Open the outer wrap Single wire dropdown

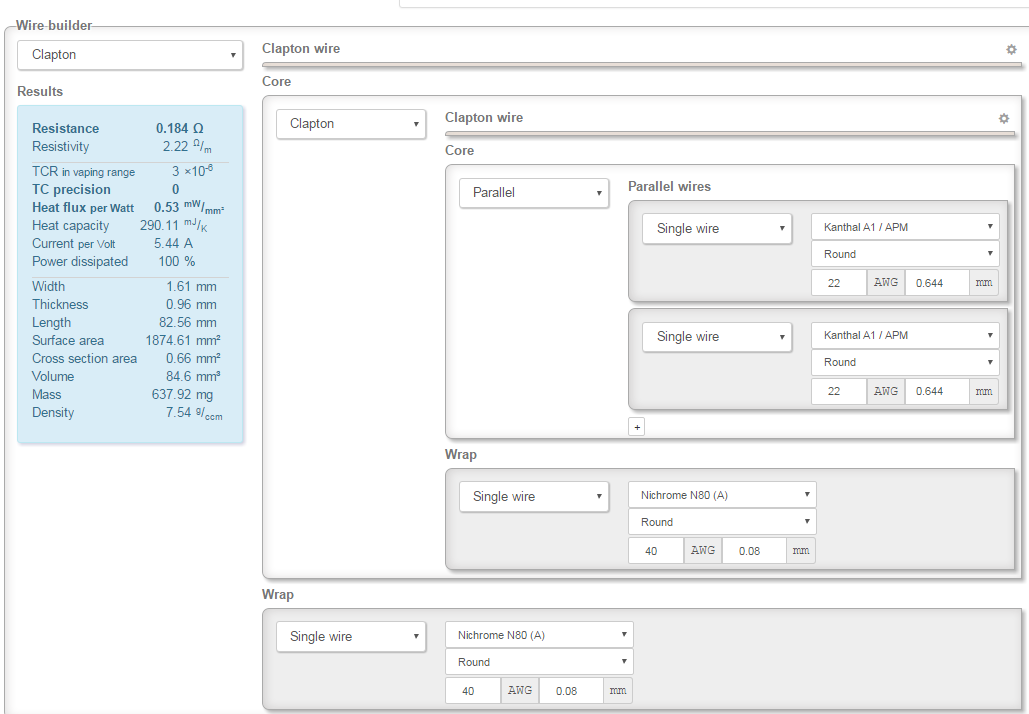(351, 637)
